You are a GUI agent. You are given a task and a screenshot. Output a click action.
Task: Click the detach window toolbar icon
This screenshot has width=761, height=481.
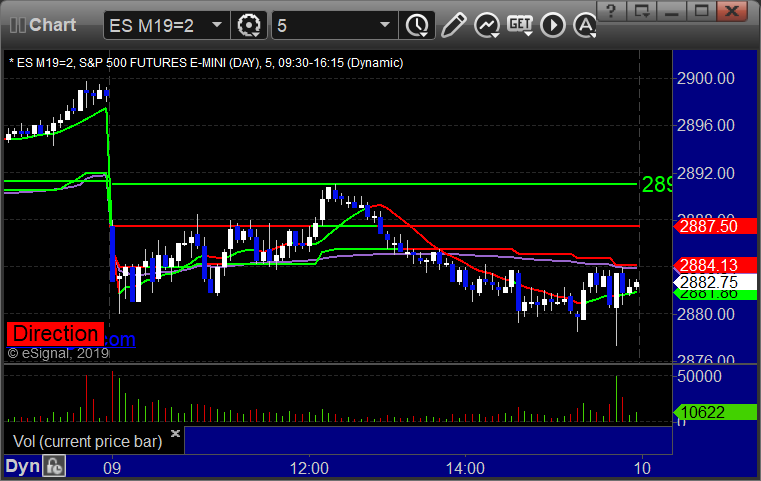(x=642, y=11)
